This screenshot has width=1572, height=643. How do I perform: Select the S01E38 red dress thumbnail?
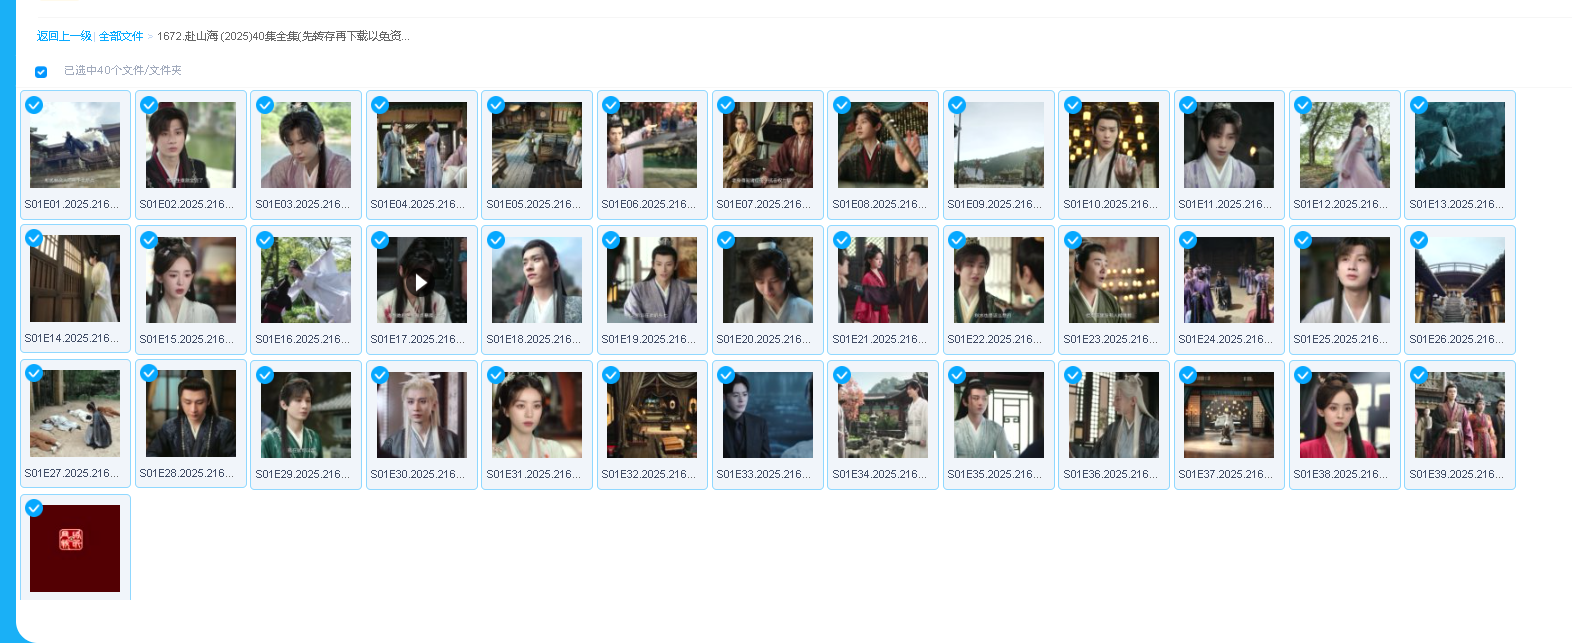point(1344,415)
